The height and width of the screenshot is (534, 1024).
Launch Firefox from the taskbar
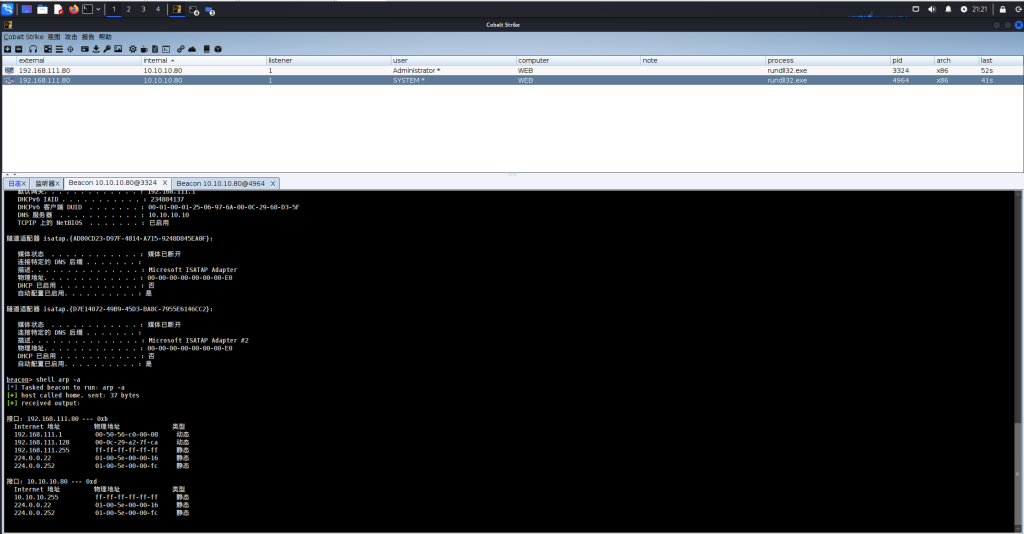tap(73, 9)
